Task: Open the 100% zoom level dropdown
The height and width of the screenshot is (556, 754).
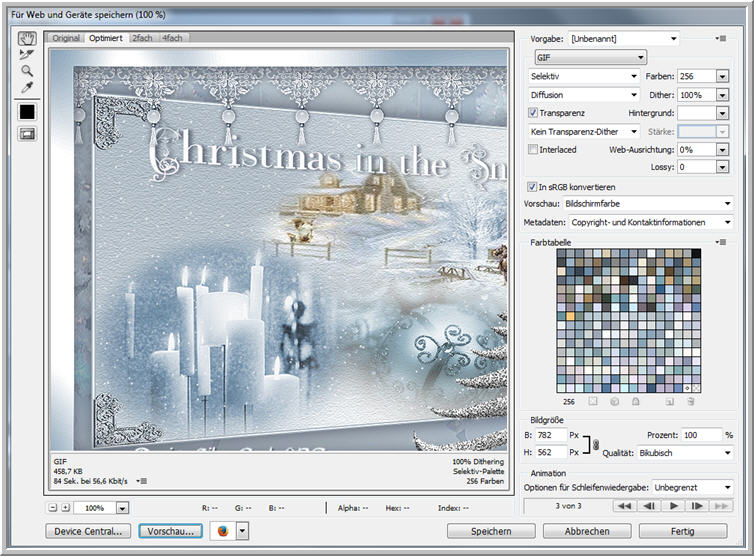Action: [x=123, y=508]
